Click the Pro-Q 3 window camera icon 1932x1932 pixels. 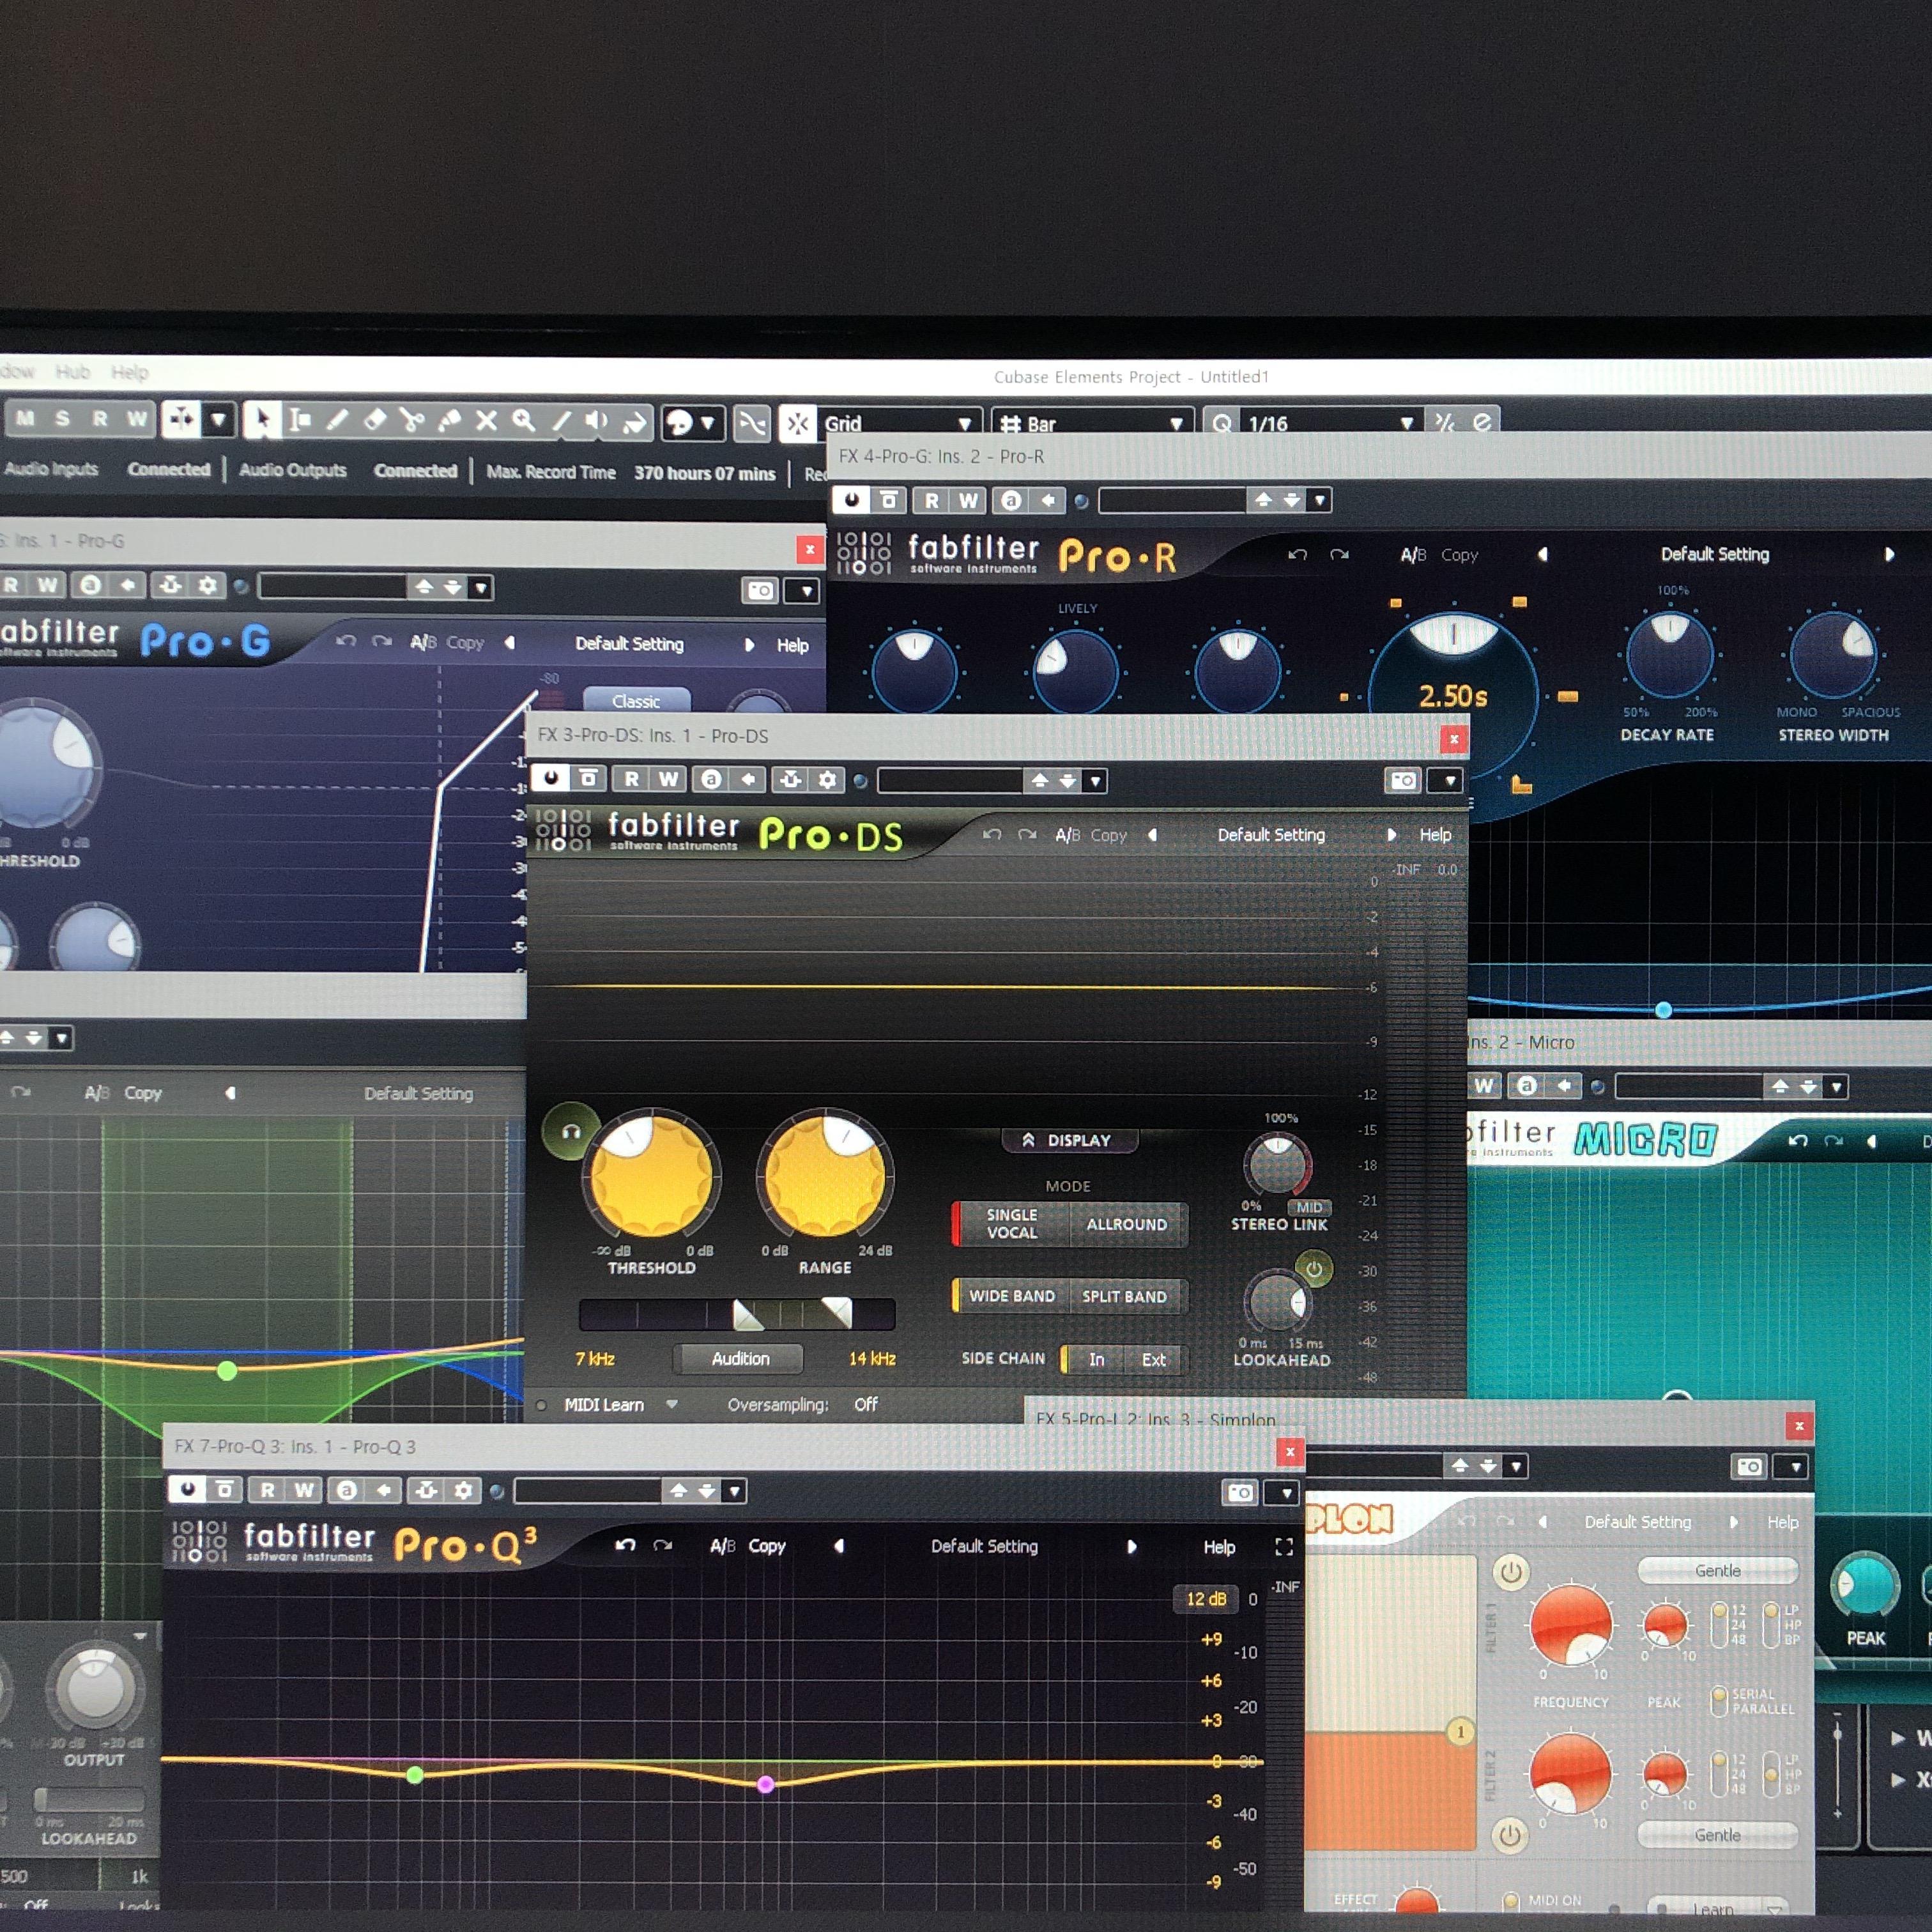(1240, 1492)
